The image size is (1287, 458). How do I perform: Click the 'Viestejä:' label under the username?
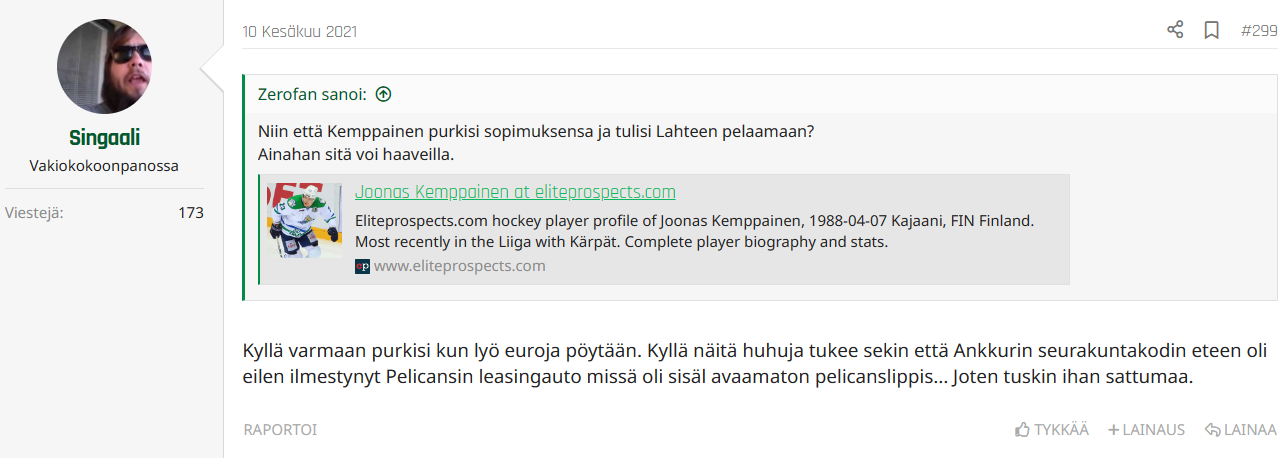click(x=35, y=212)
